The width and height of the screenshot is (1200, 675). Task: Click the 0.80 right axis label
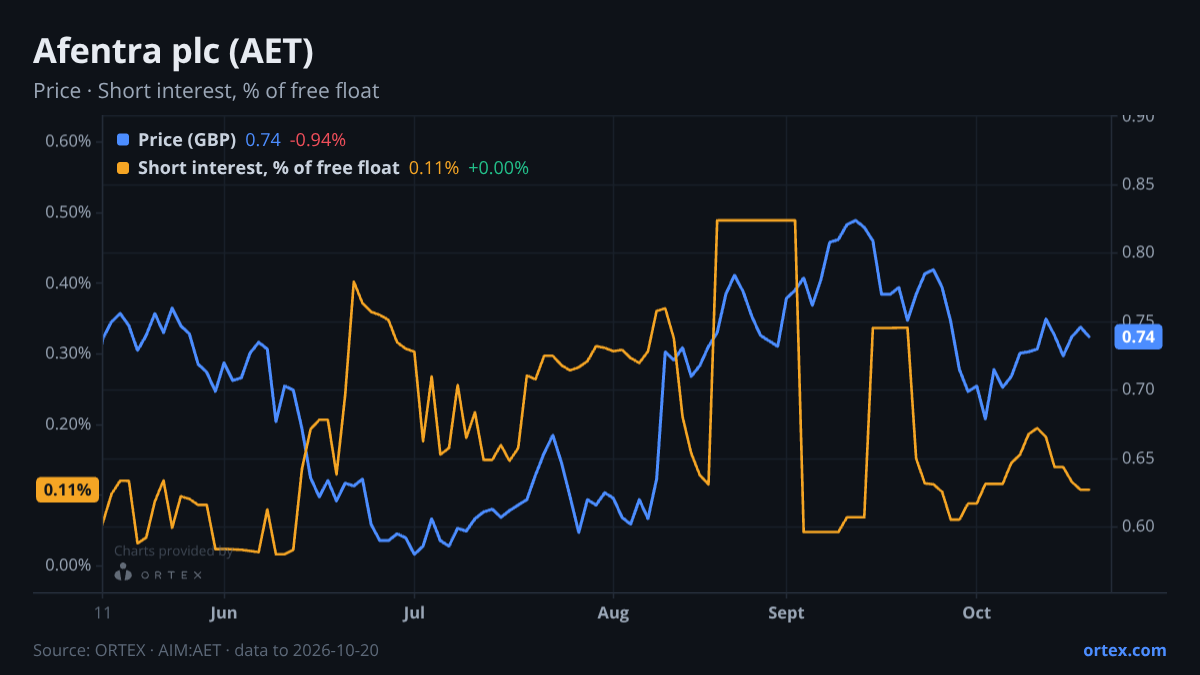[x=1138, y=252]
